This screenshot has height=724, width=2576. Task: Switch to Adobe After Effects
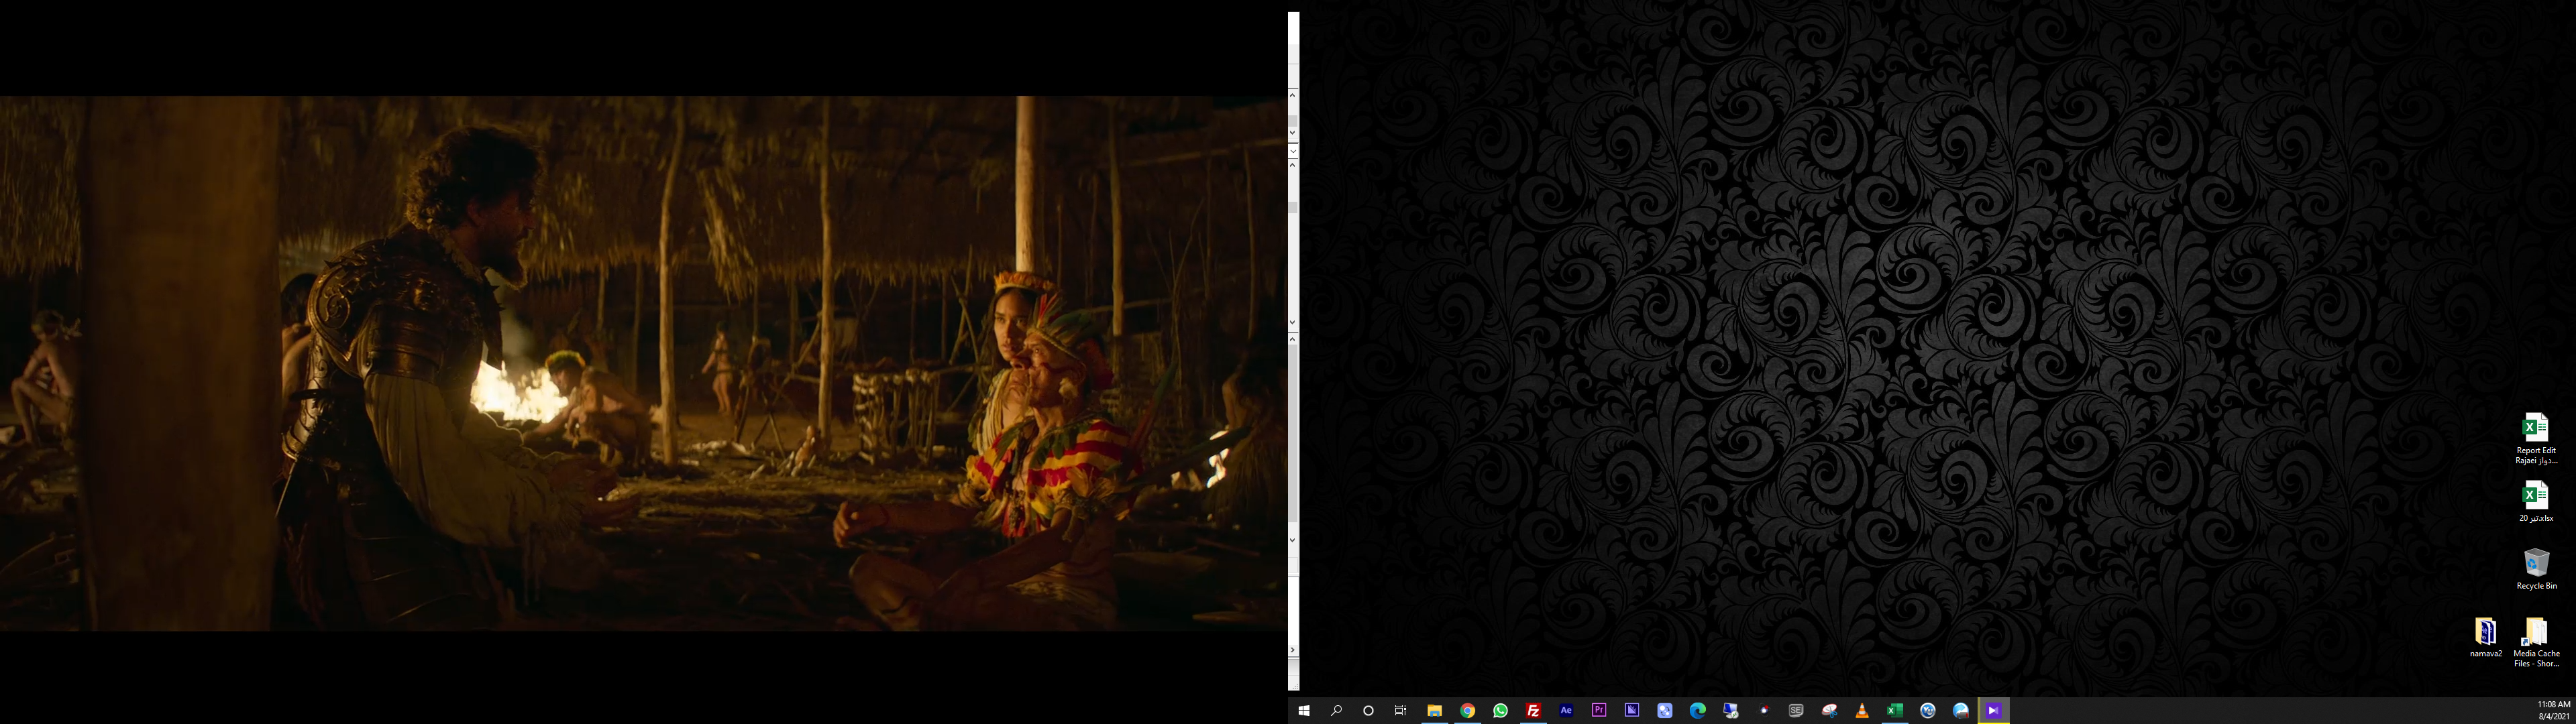[1566, 711]
